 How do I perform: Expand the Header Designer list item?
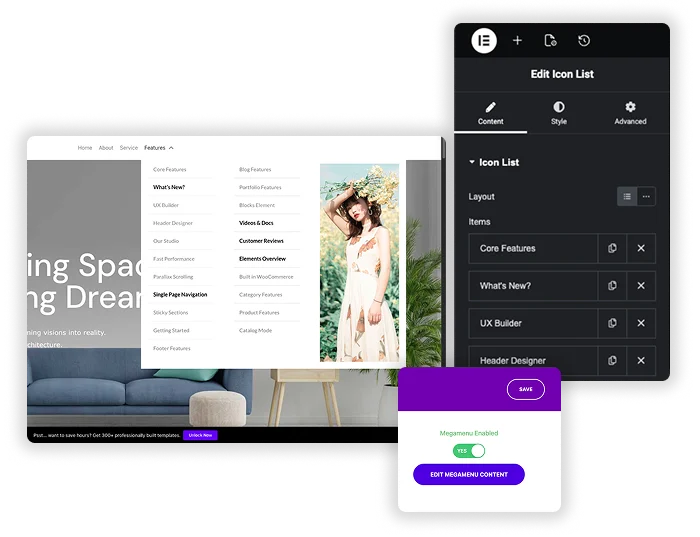click(x=533, y=360)
